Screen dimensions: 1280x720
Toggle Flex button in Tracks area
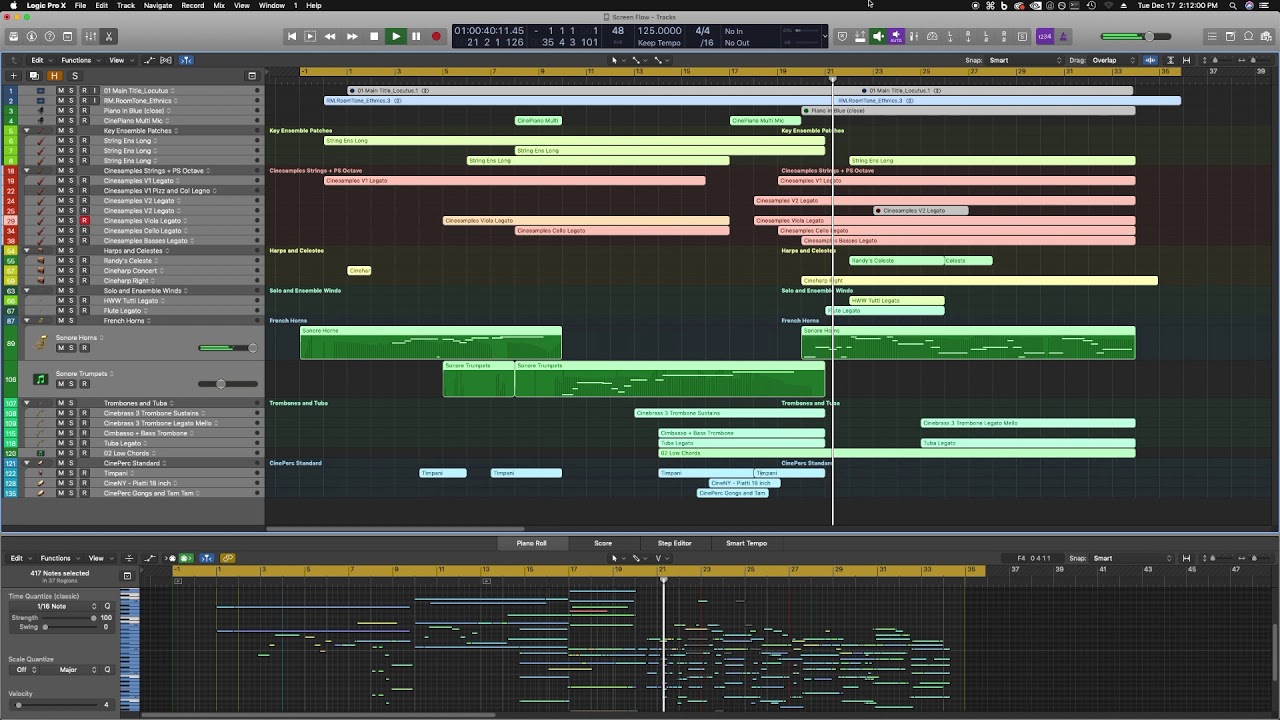[165, 60]
